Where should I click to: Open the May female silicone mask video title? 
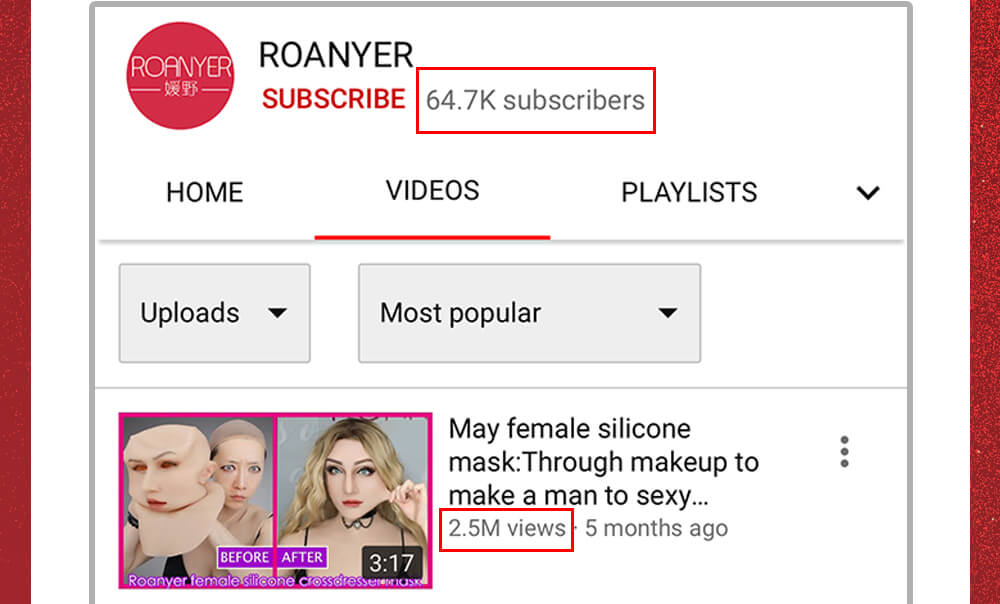pyautogui.click(x=603, y=462)
